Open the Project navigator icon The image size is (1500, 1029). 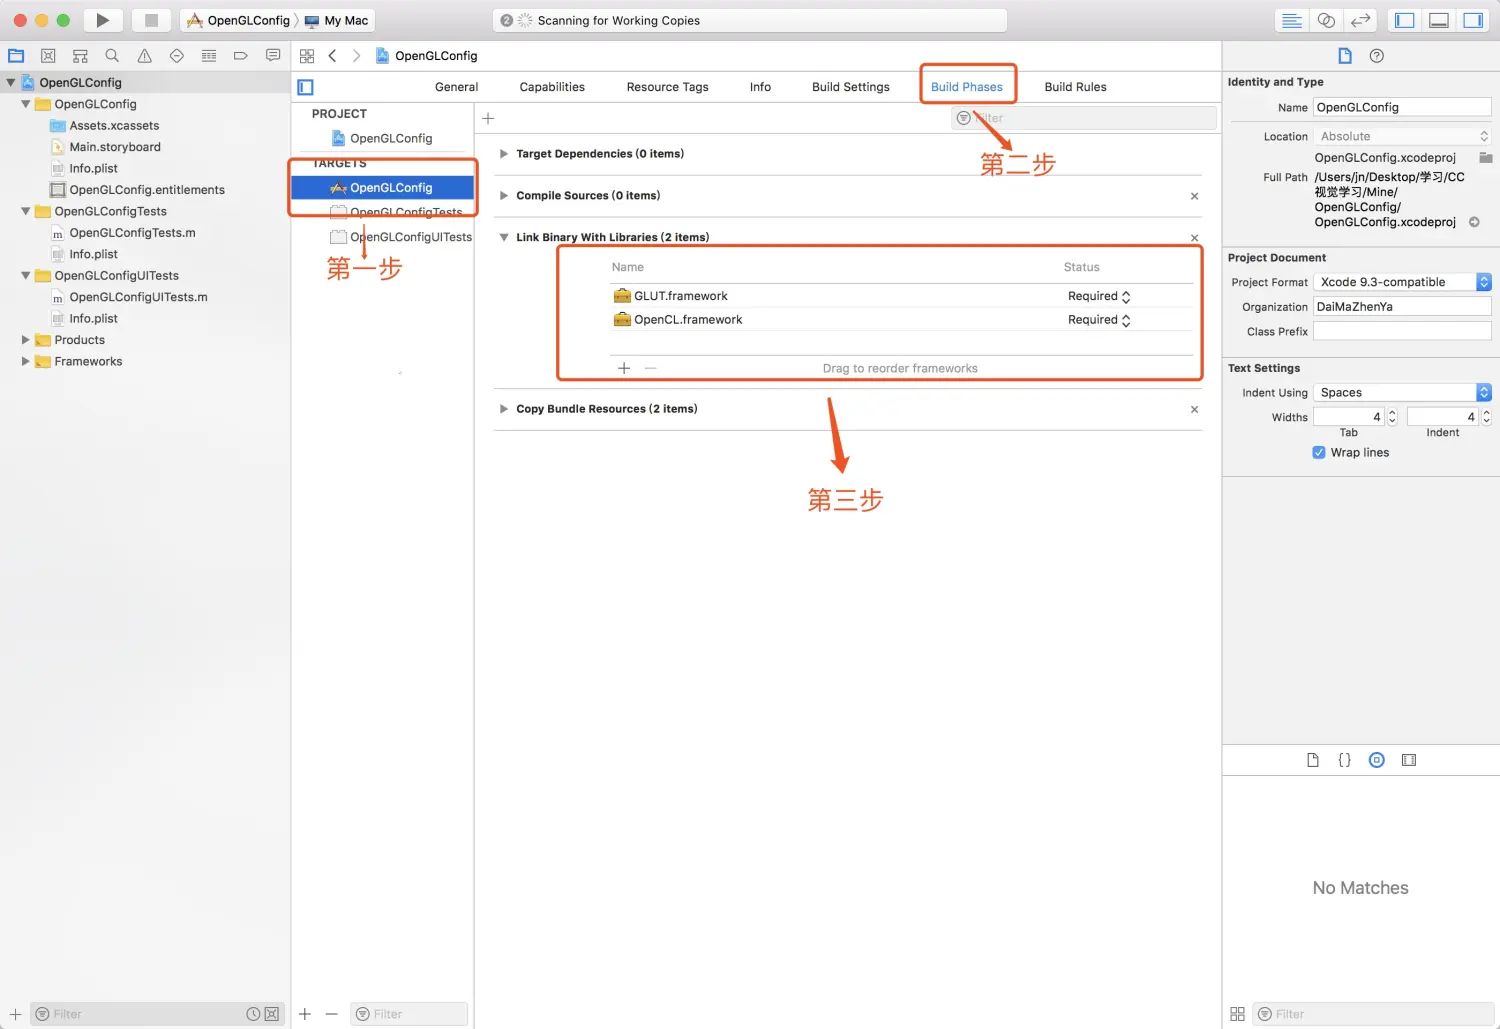[x=16, y=56]
